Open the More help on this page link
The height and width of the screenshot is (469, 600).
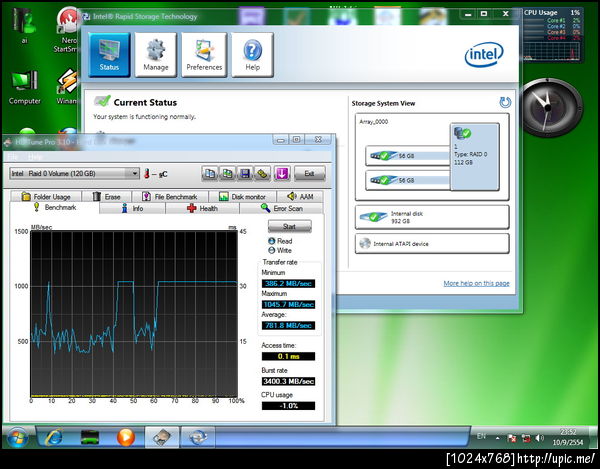476,283
